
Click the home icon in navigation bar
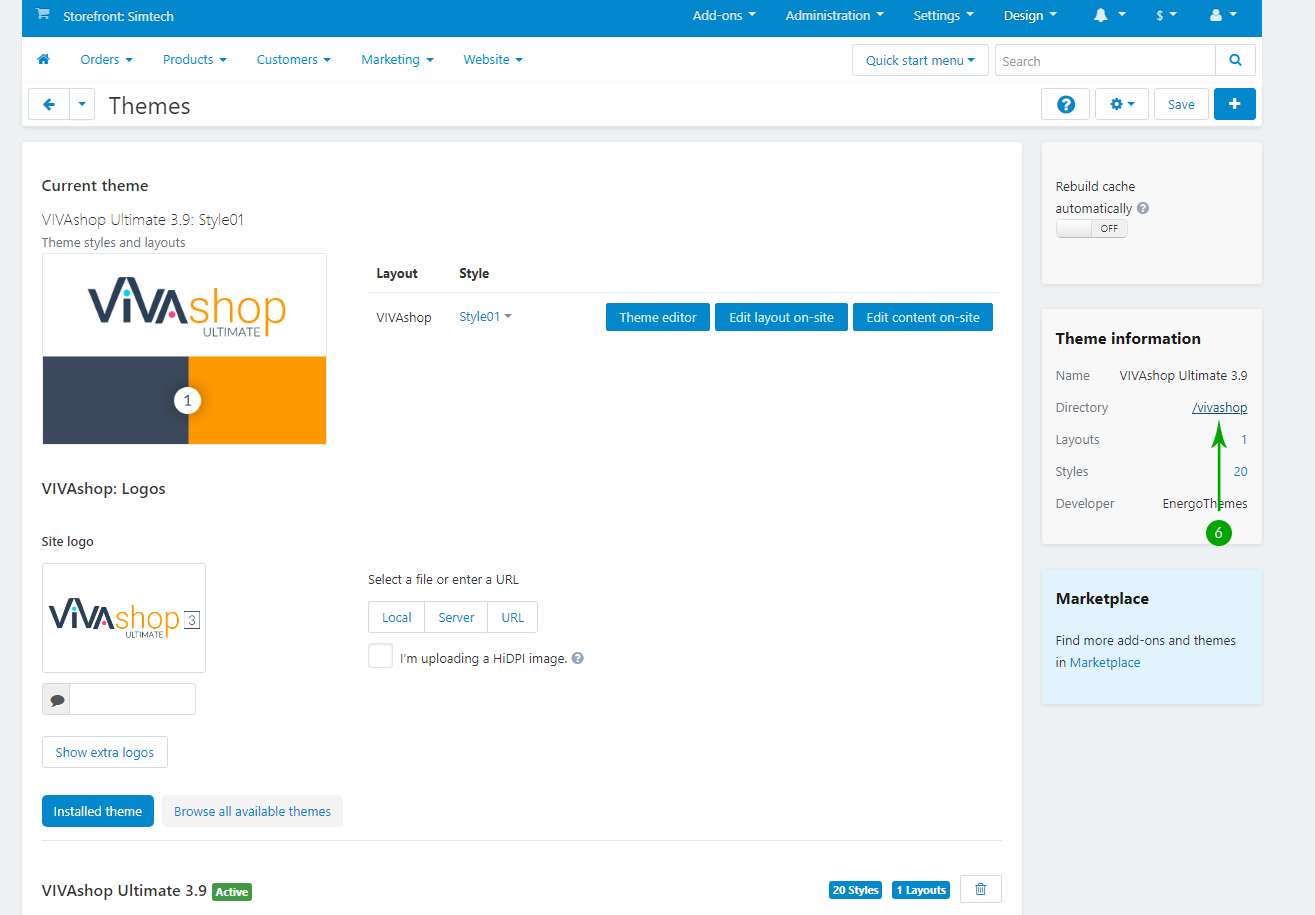click(x=43, y=60)
